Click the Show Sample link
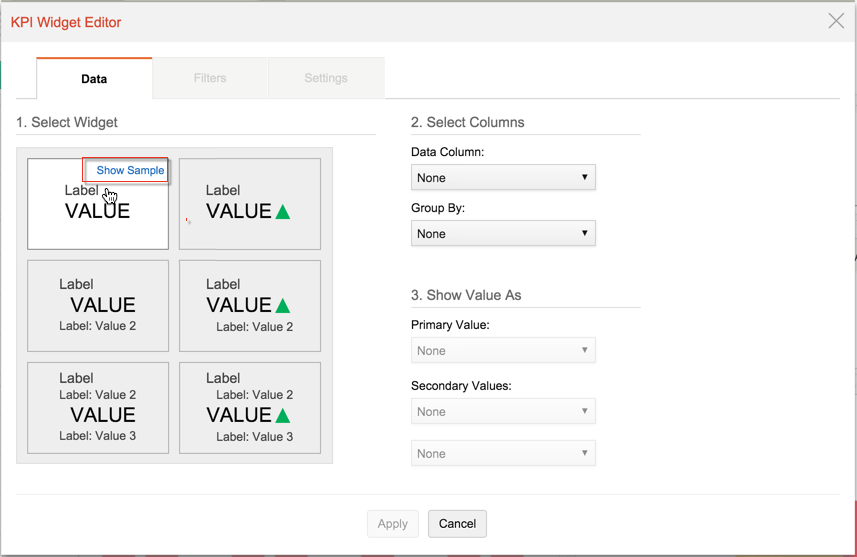The image size is (857, 557). 130,171
